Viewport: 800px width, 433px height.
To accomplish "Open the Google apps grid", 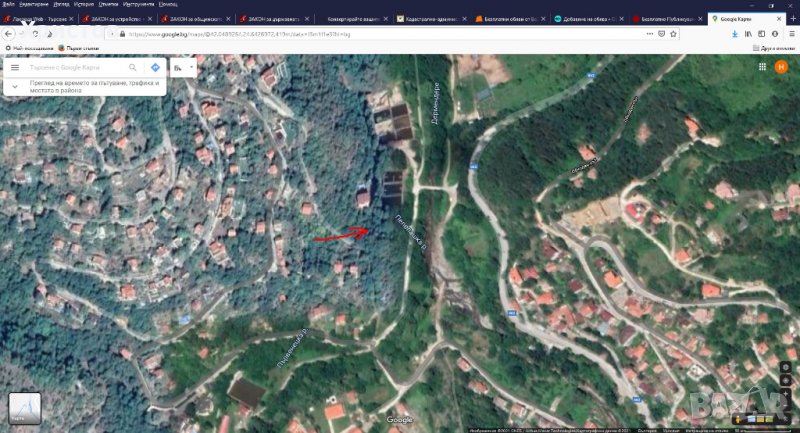I will pos(761,66).
